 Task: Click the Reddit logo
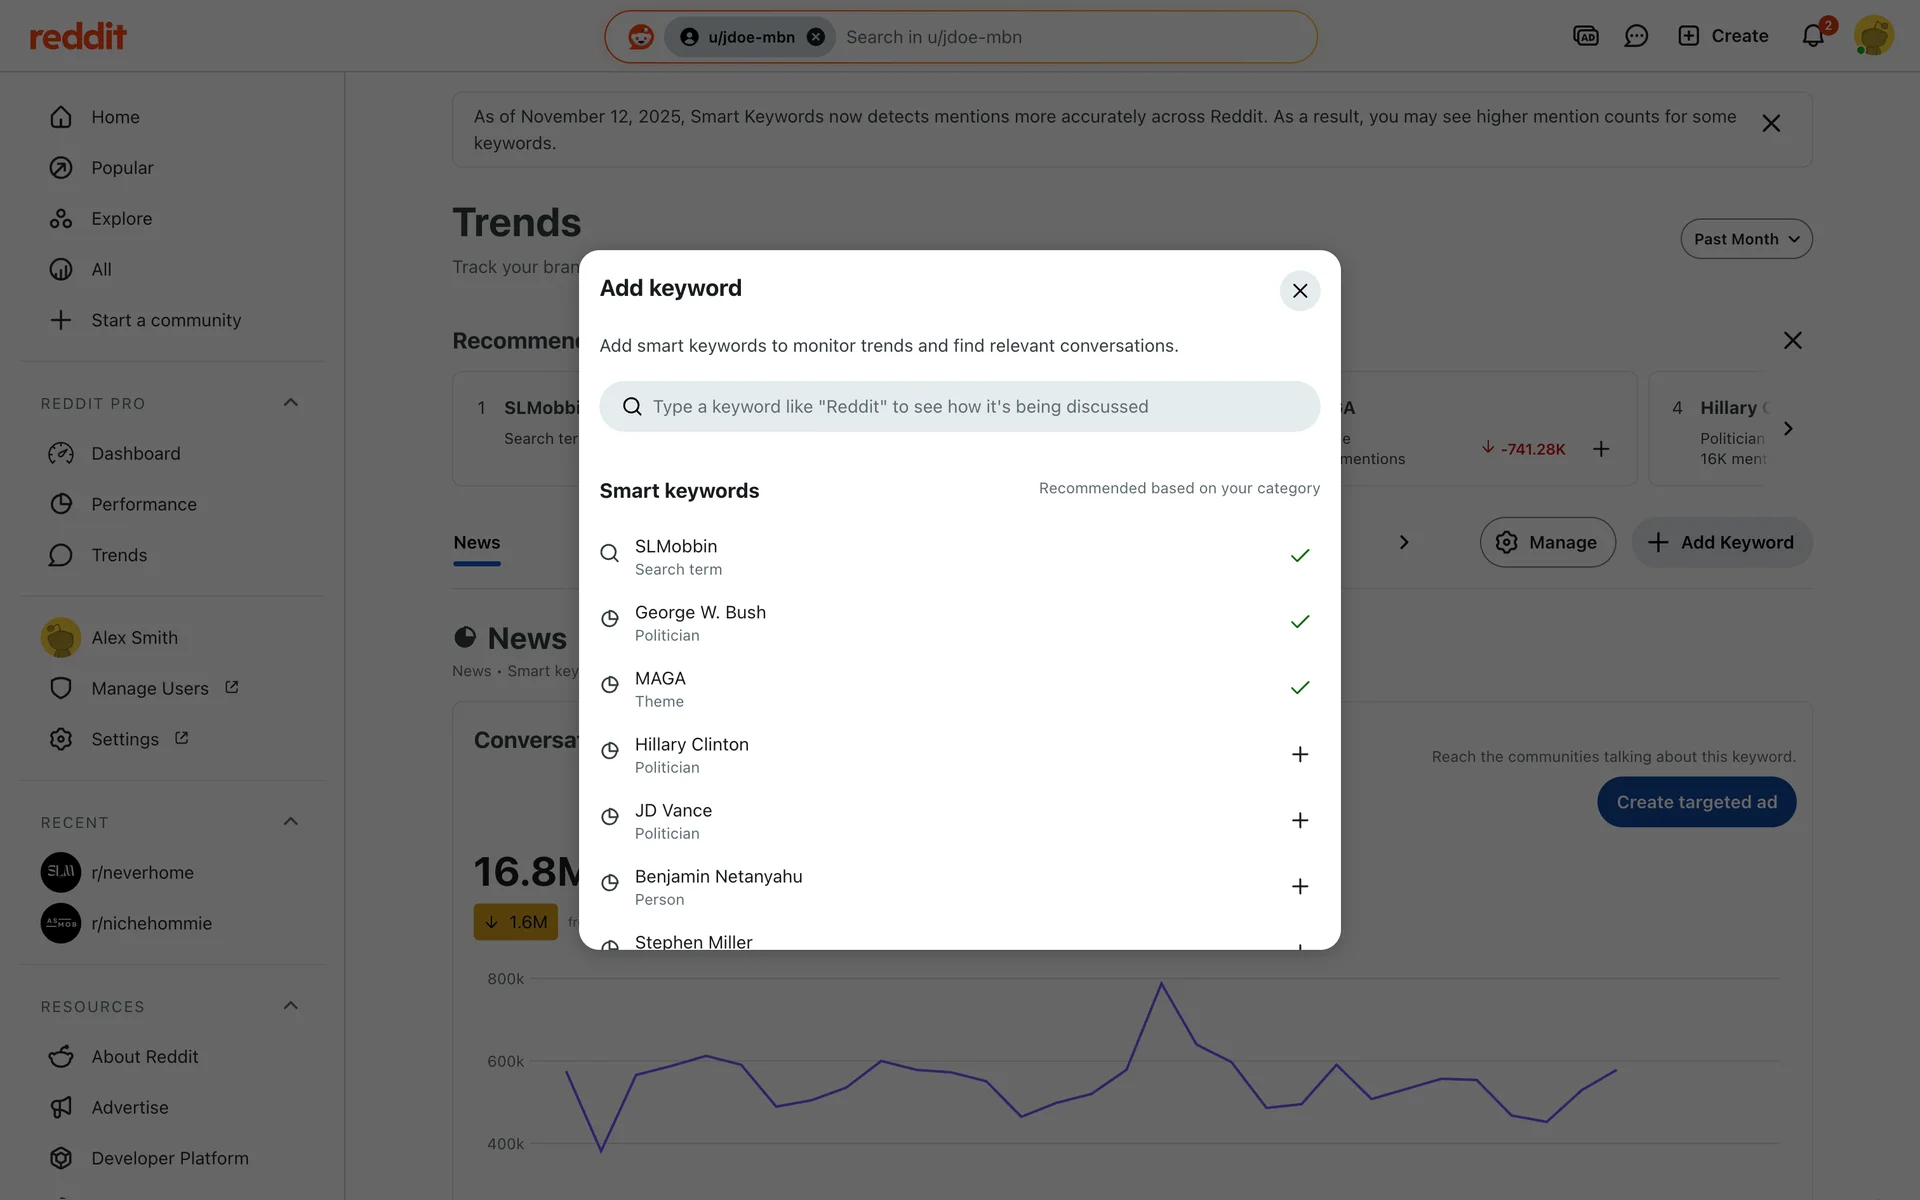click(x=78, y=37)
